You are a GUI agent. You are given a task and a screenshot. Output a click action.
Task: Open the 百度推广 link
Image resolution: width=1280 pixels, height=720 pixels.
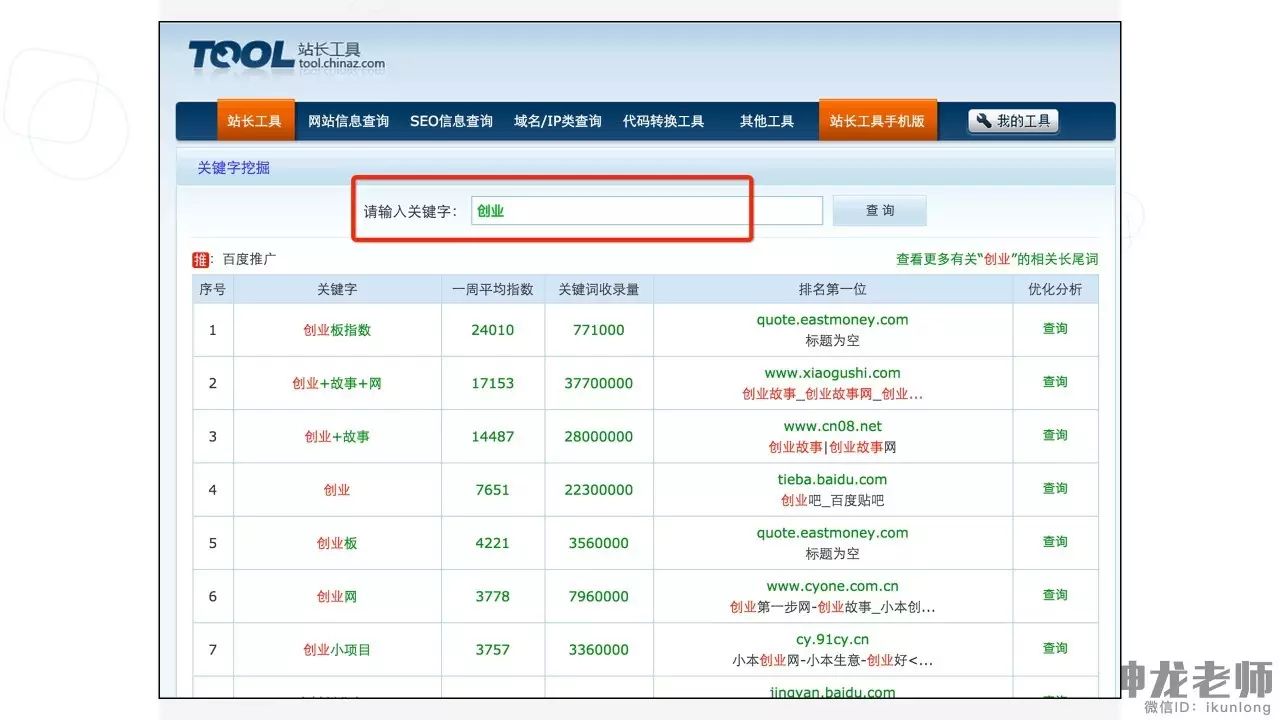249,259
